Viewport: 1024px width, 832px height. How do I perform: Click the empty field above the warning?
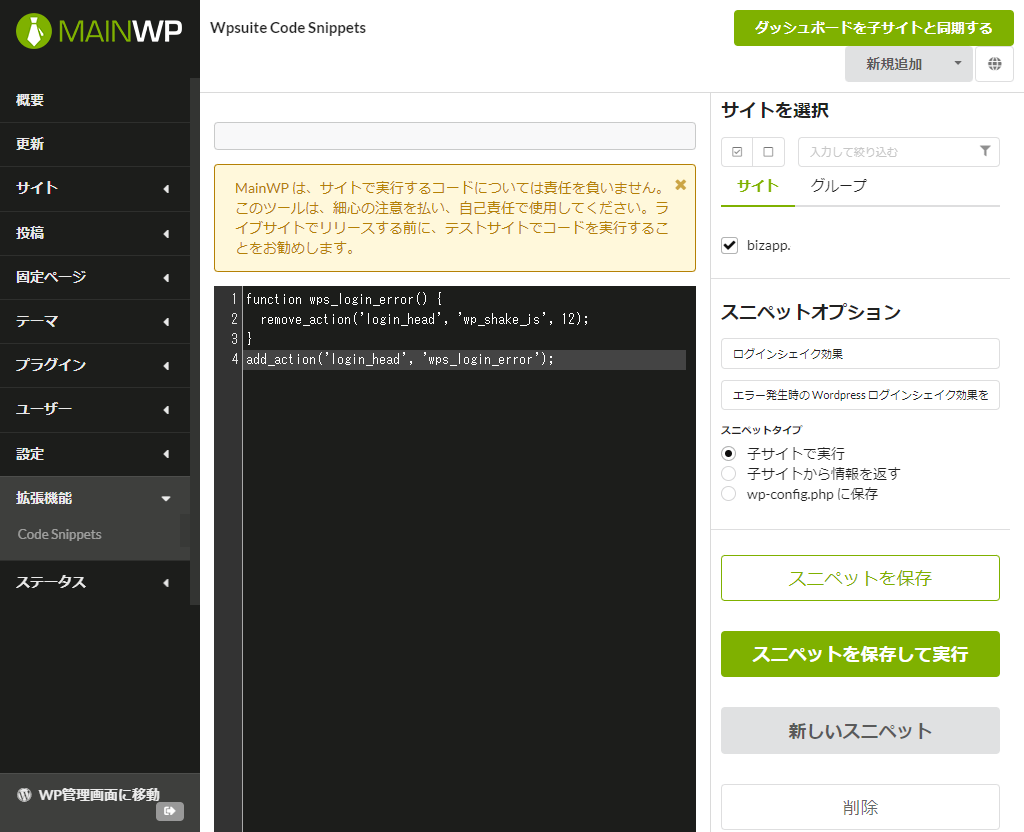click(455, 136)
